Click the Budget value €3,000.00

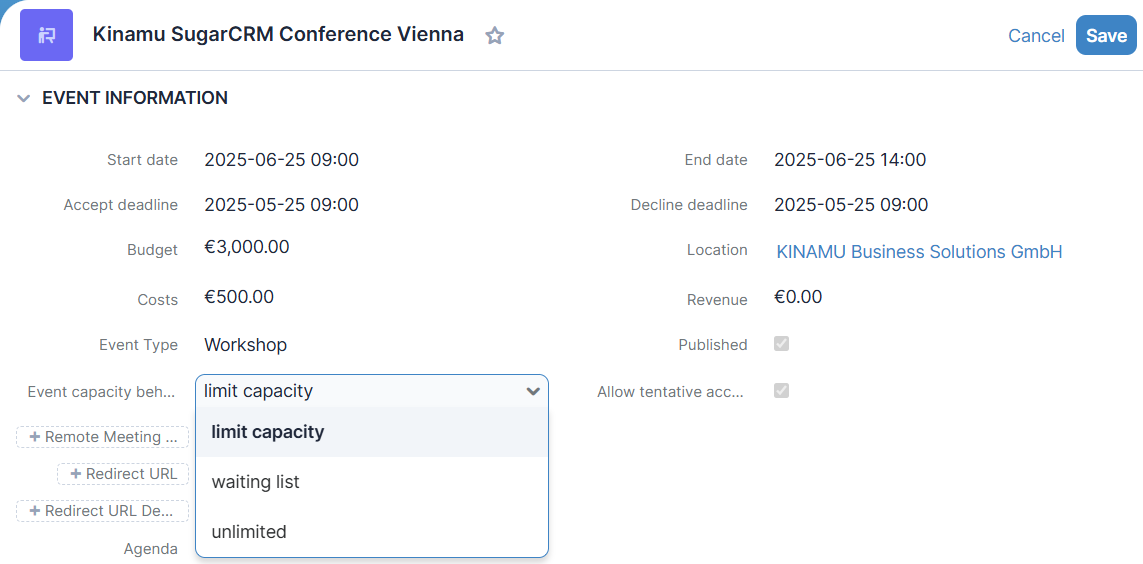[247, 247]
